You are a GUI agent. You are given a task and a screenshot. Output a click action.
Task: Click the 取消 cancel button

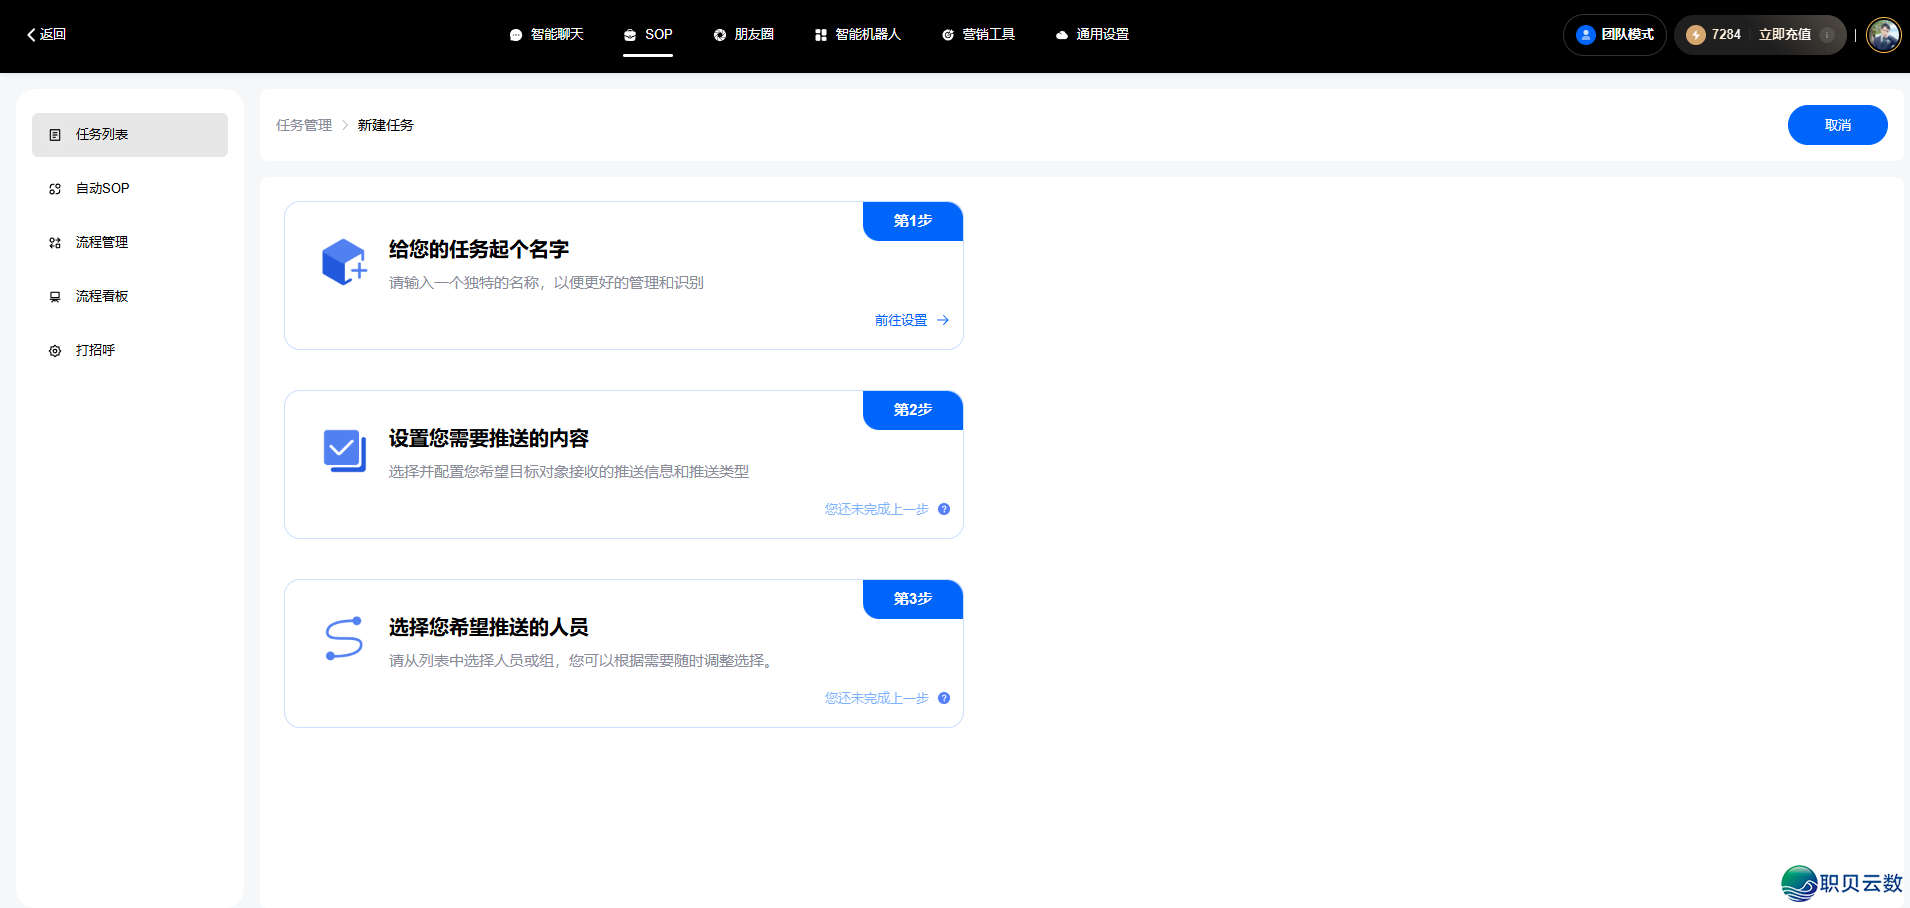coord(1837,125)
